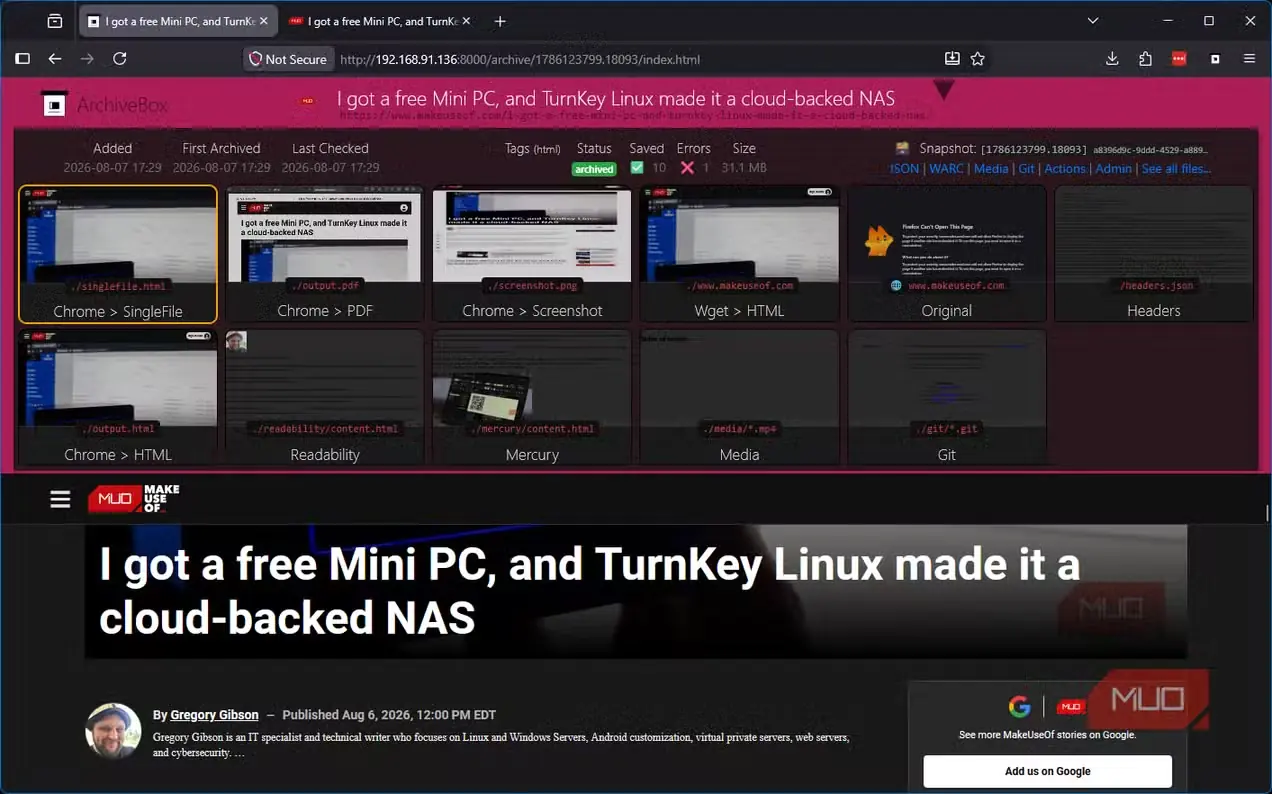
Task: Select the Chrome > SingleFile thumbnail
Action: (118, 254)
